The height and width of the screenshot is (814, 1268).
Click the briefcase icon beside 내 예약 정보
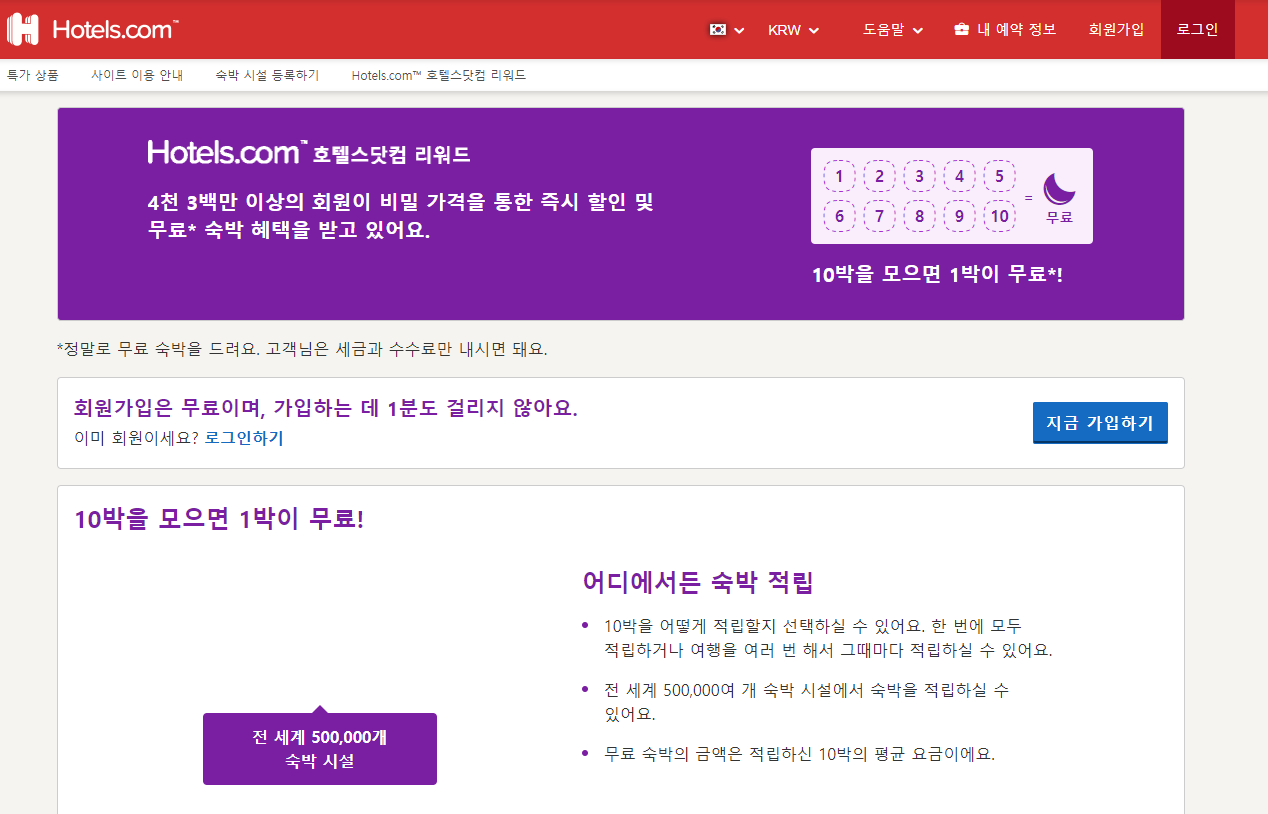click(x=961, y=29)
